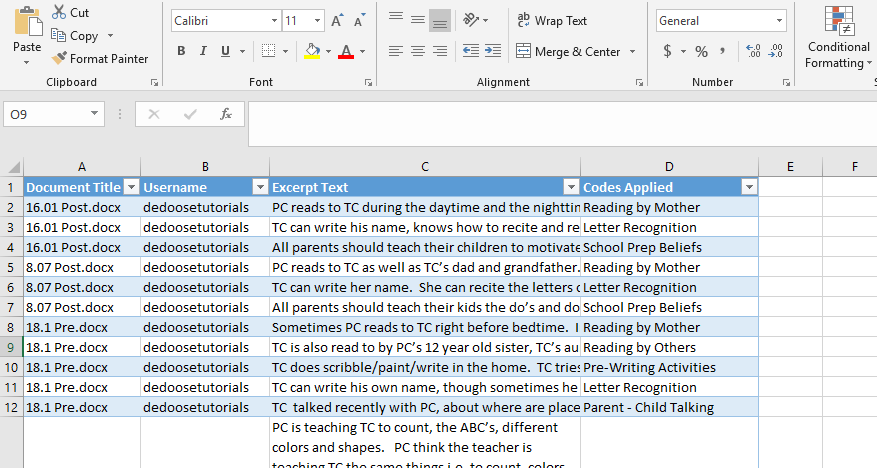
Task: Expand borders dropdown arrow
Action: [285, 51]
